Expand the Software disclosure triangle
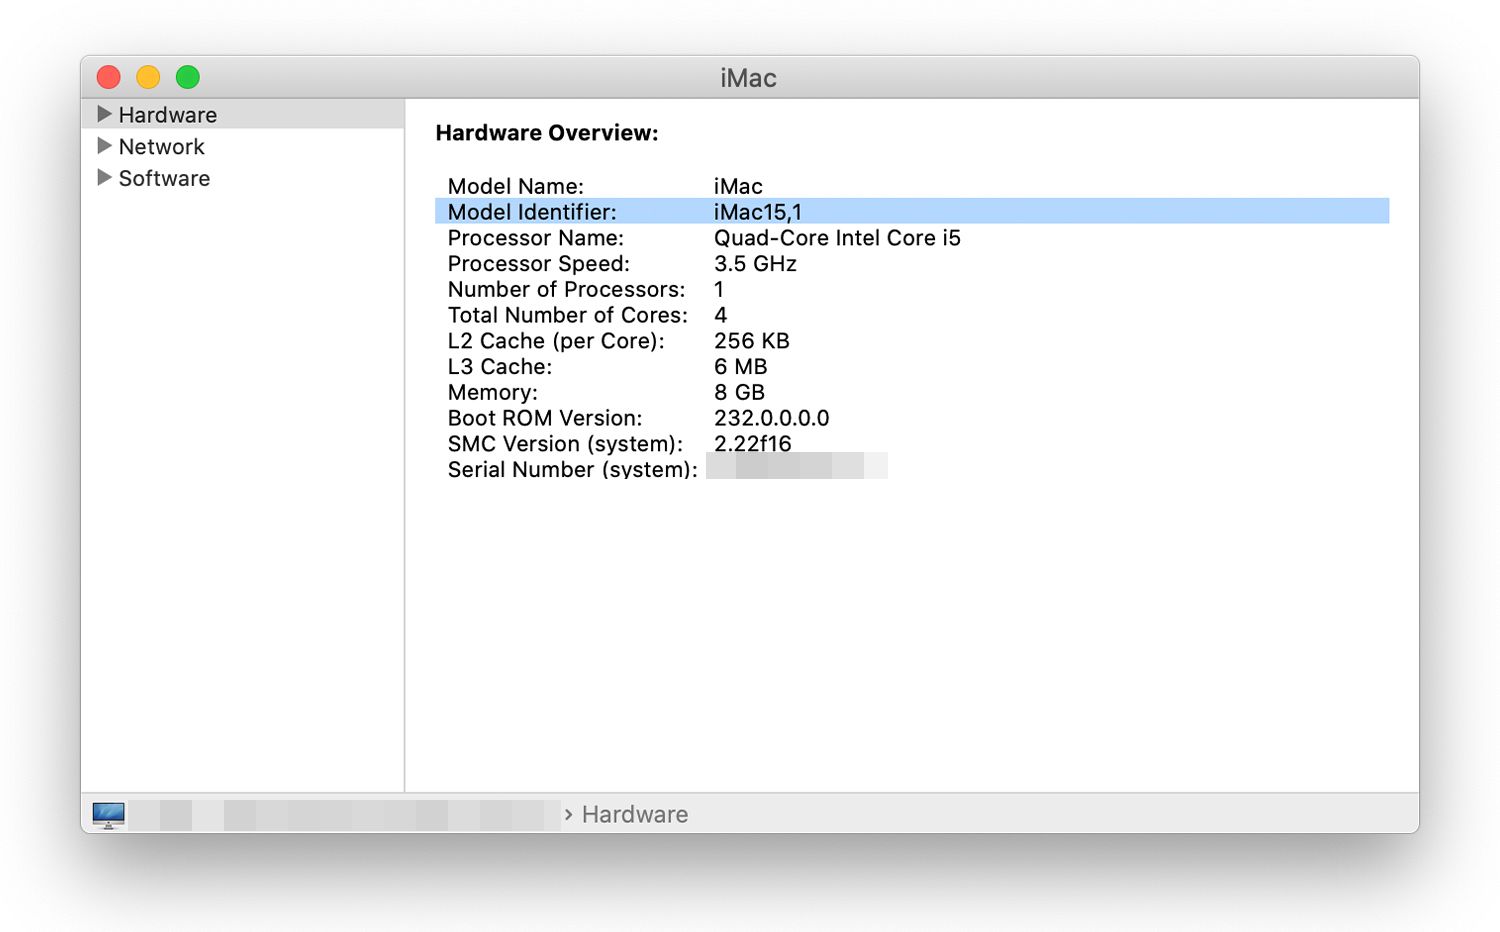This screenshot has width=1500, height=932. (x=104, y=178)
